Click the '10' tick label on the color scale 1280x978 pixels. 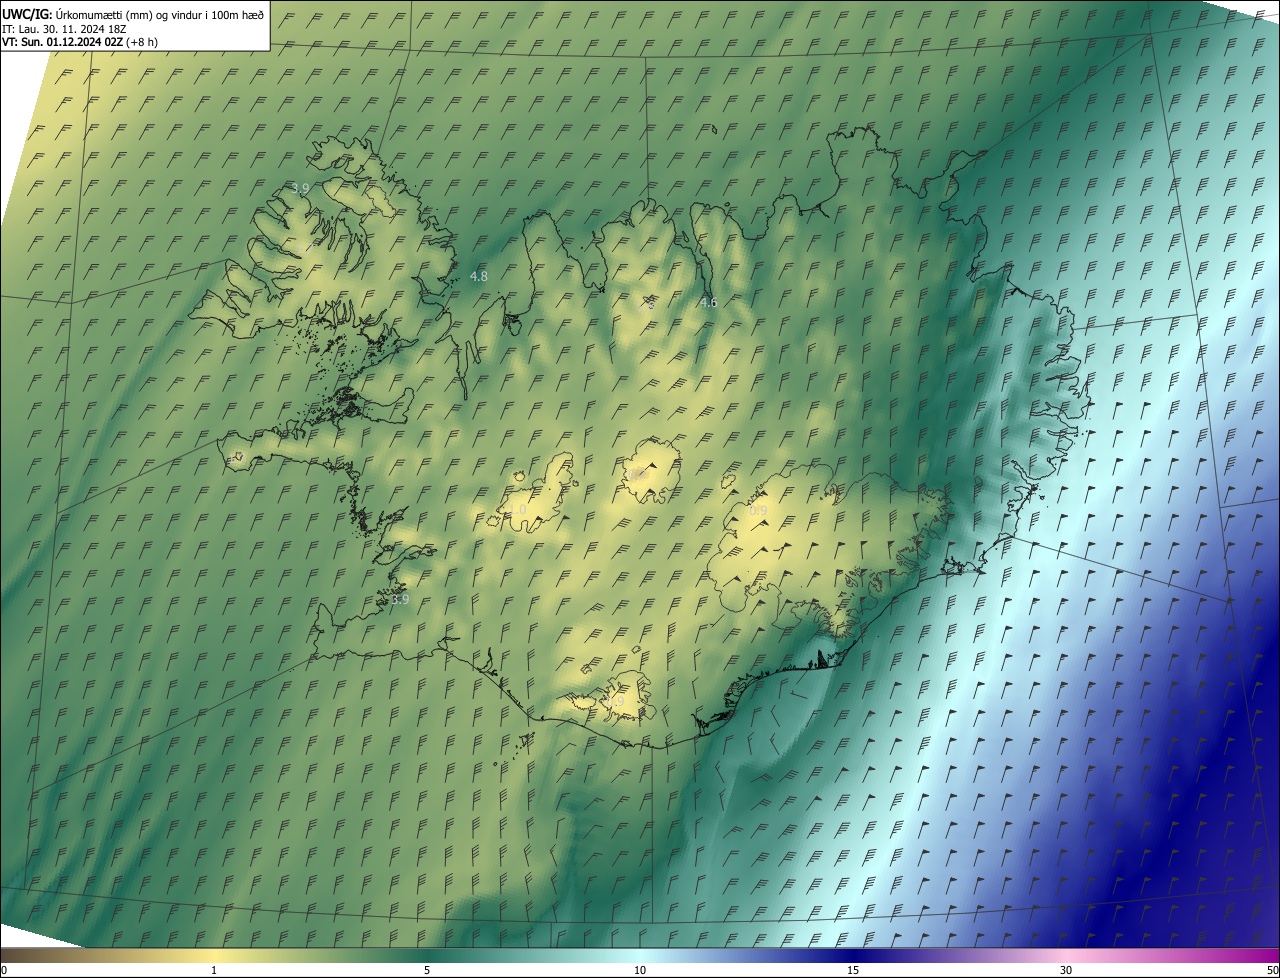(x=640, y=970)
